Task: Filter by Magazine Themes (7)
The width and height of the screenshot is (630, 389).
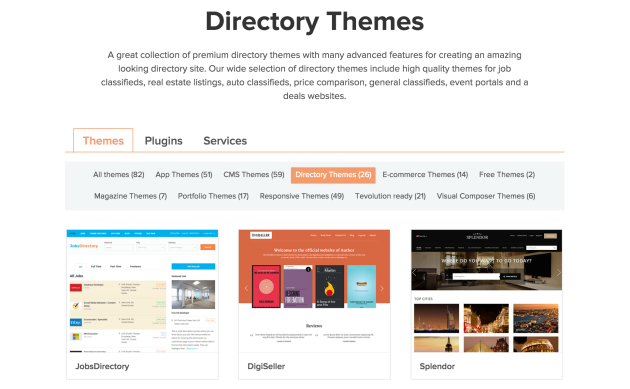Action: point(131,196)
